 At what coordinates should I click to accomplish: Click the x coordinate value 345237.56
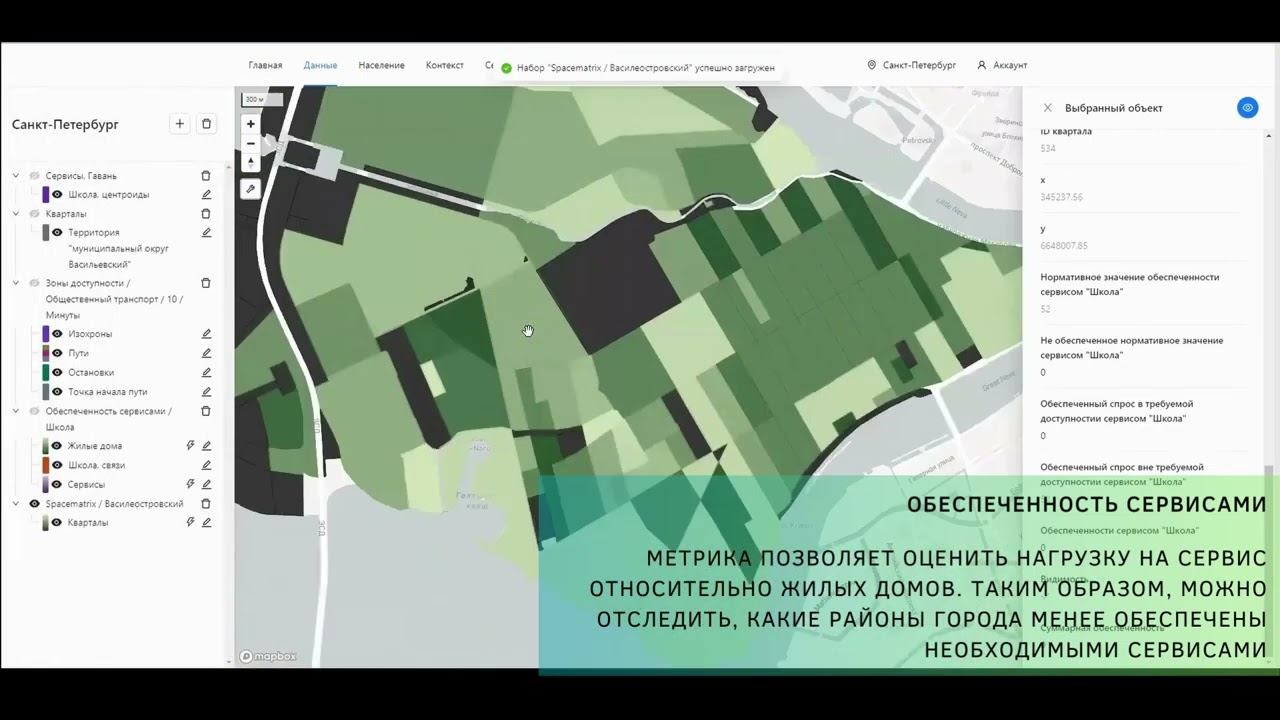coord(1062,197)
